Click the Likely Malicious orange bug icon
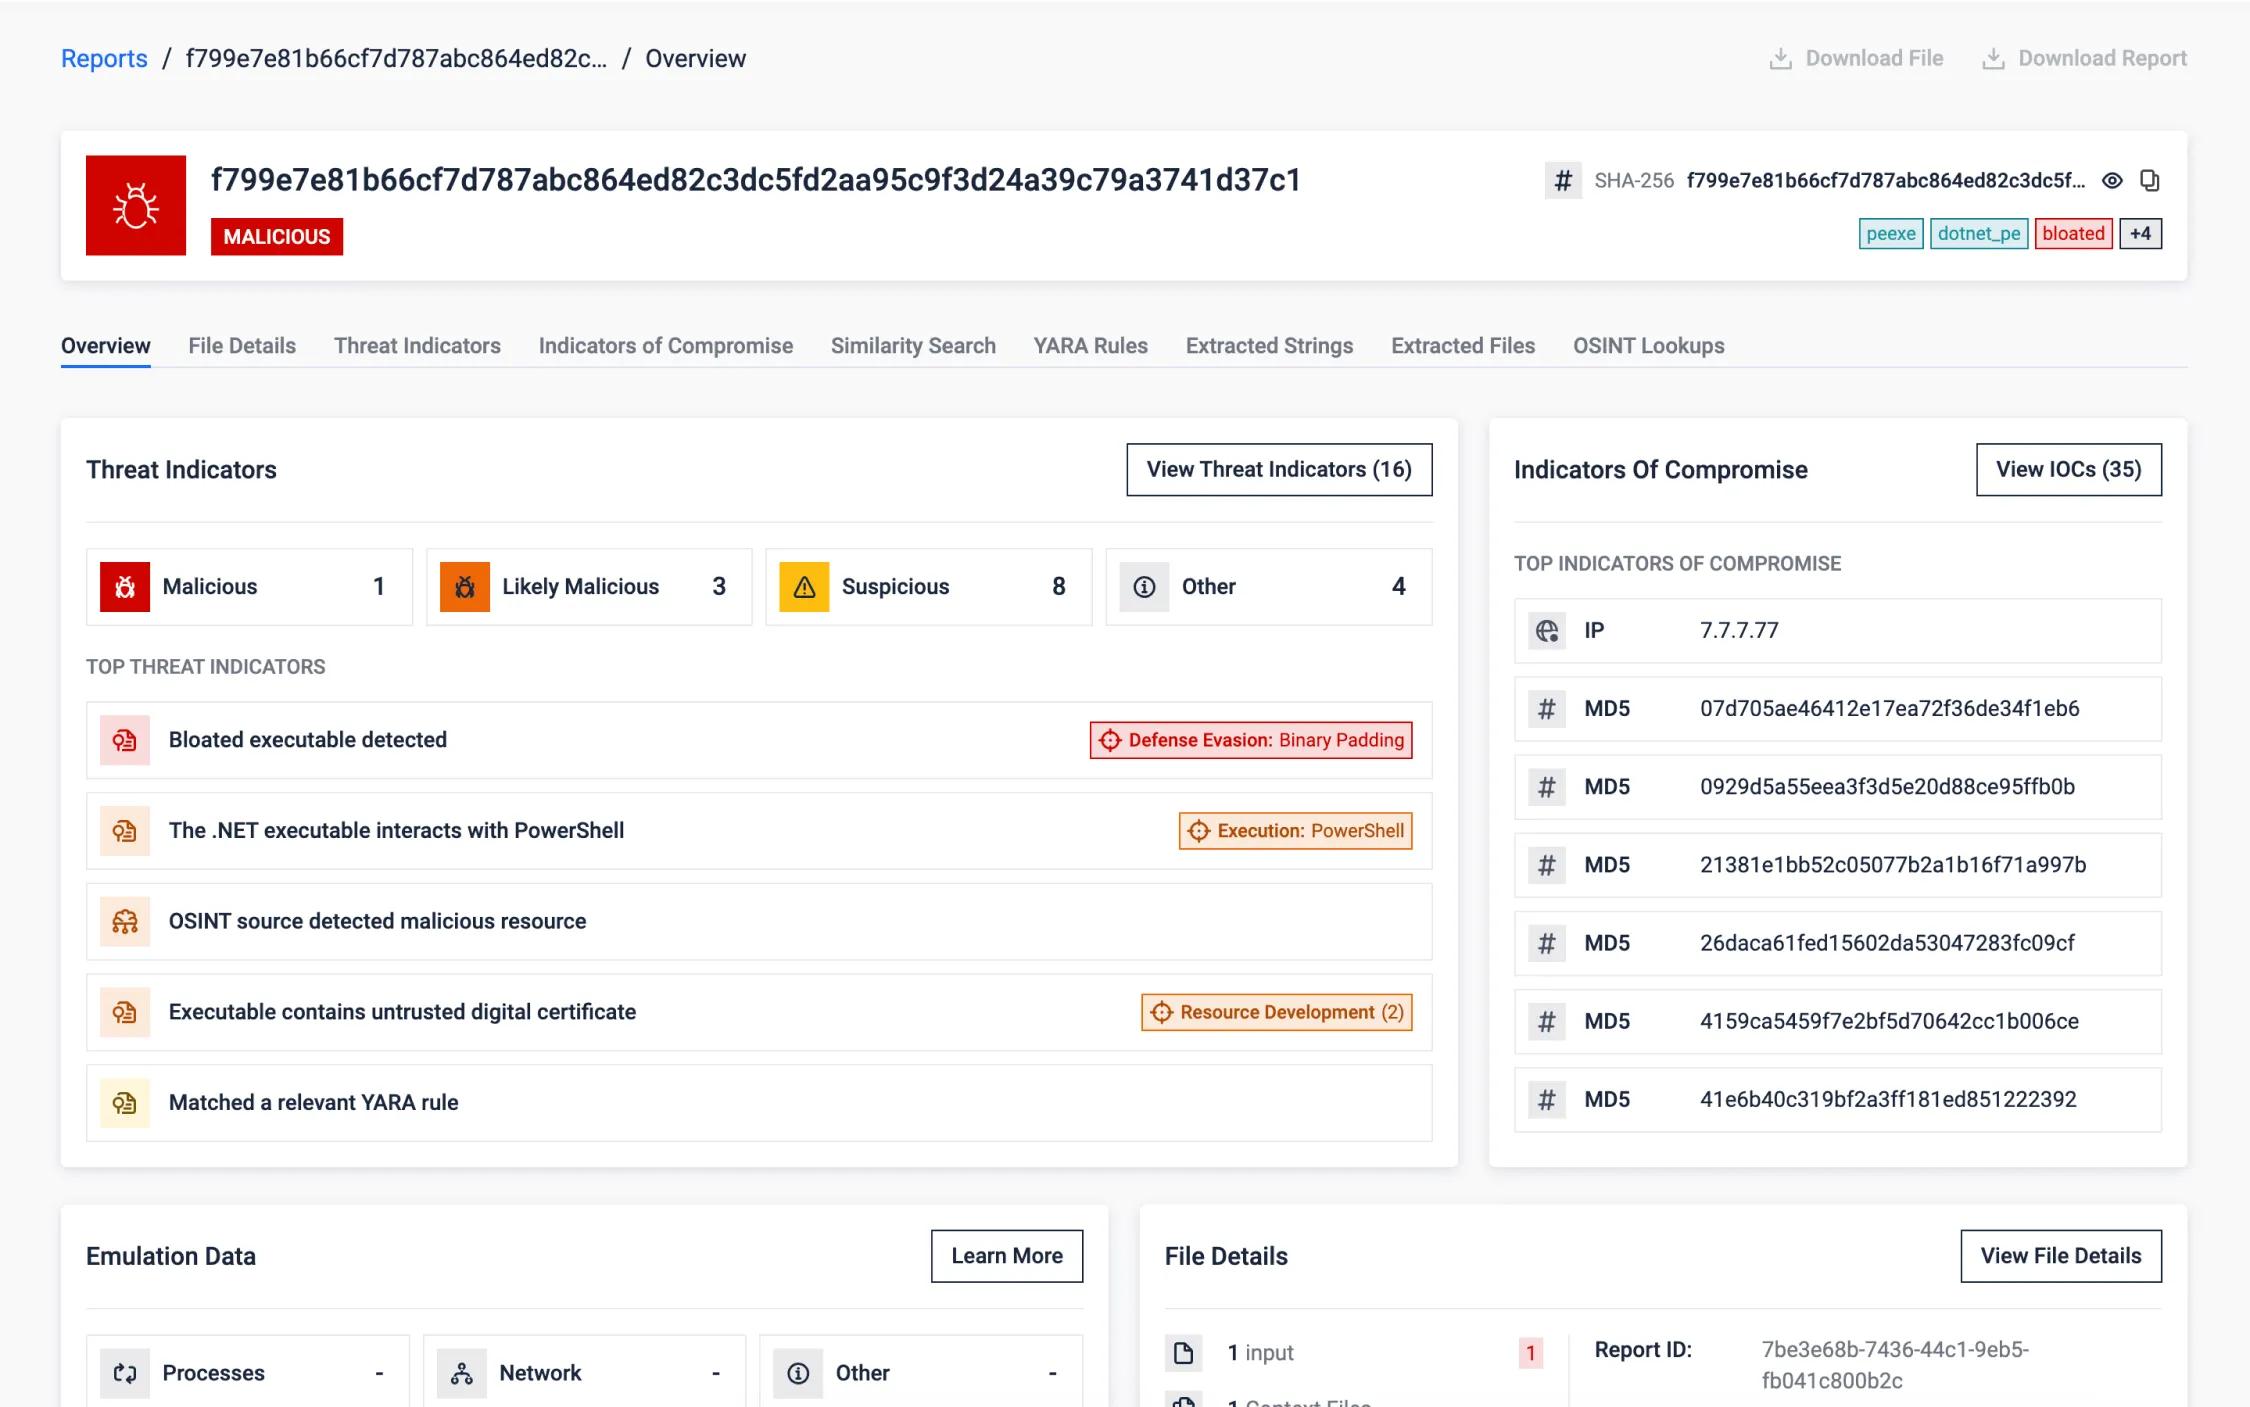This screenshot has height=1407, width=2250. (465, 587)
